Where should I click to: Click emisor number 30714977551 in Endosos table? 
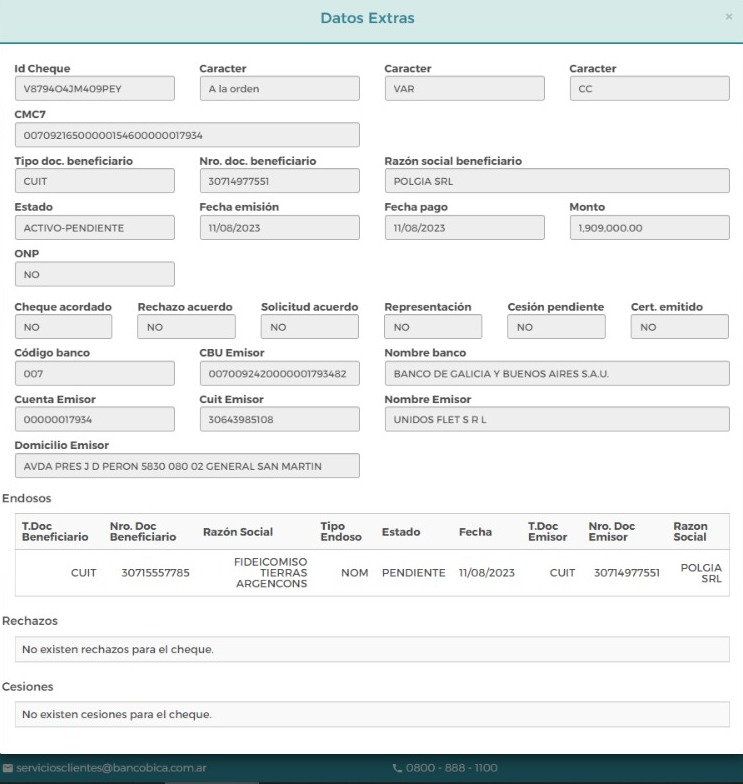[626, 573]
